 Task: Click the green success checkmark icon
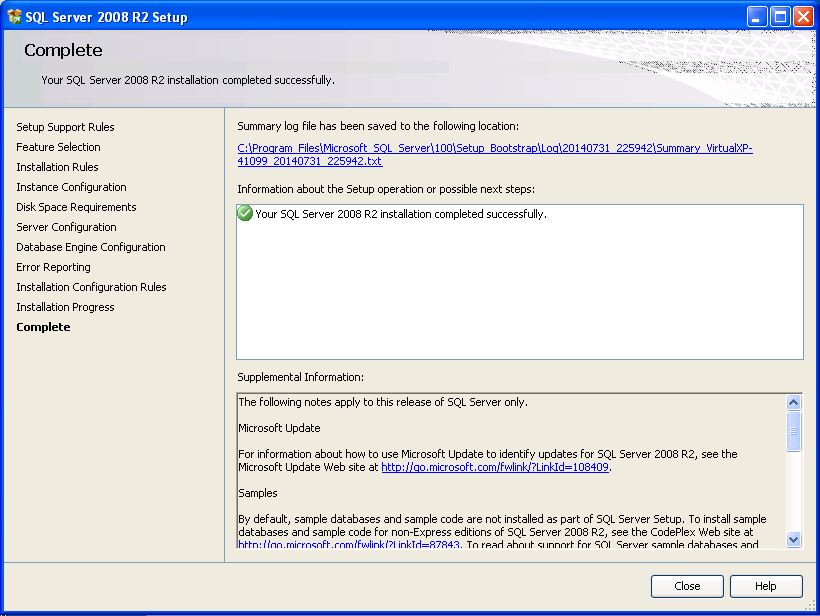[x=245, y=214]
